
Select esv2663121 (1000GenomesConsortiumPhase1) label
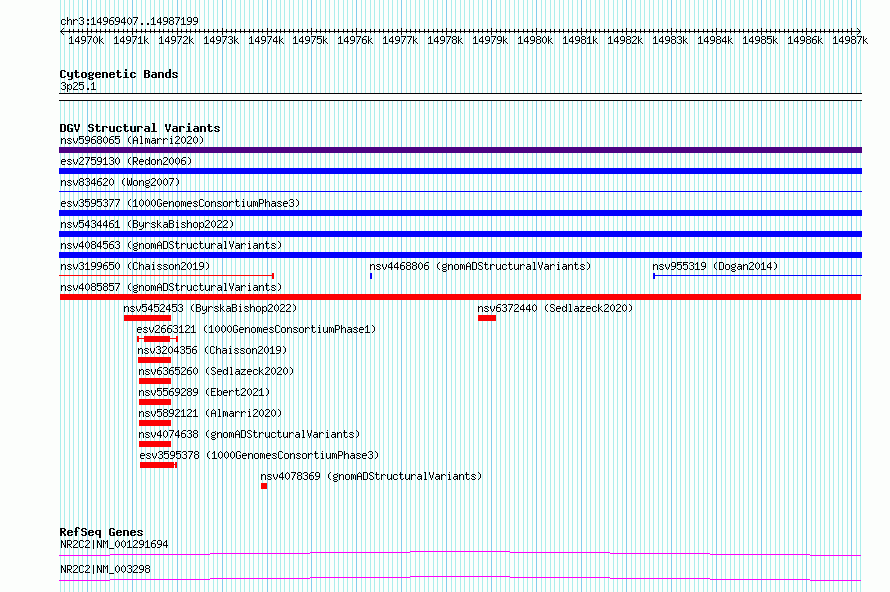(256, 329)
